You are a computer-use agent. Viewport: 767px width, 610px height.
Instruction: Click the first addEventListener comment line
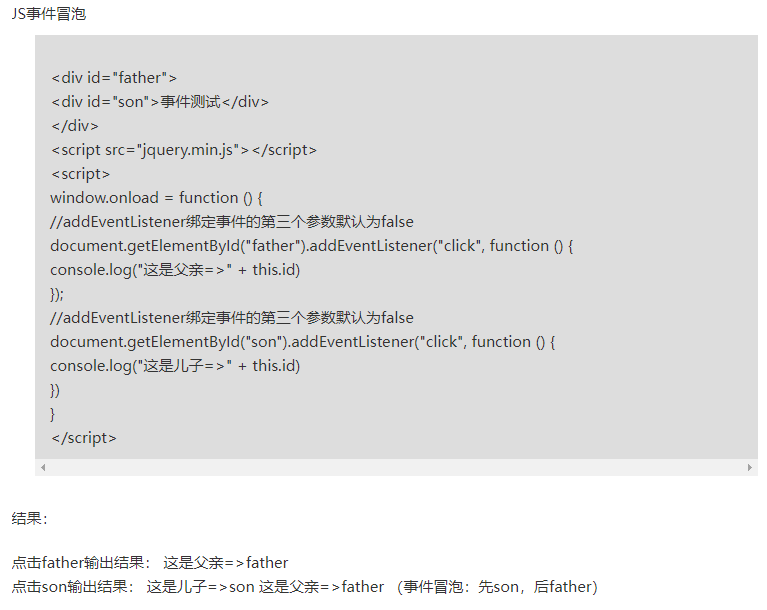[231, 221]
